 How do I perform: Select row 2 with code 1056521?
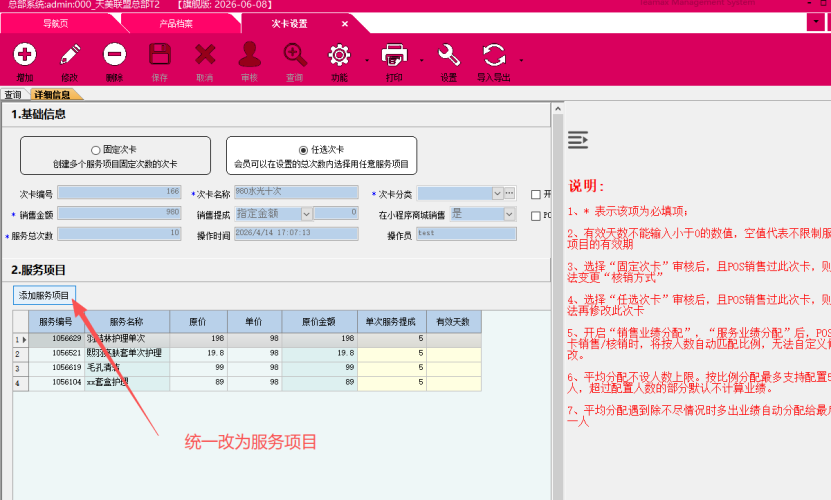247,354
